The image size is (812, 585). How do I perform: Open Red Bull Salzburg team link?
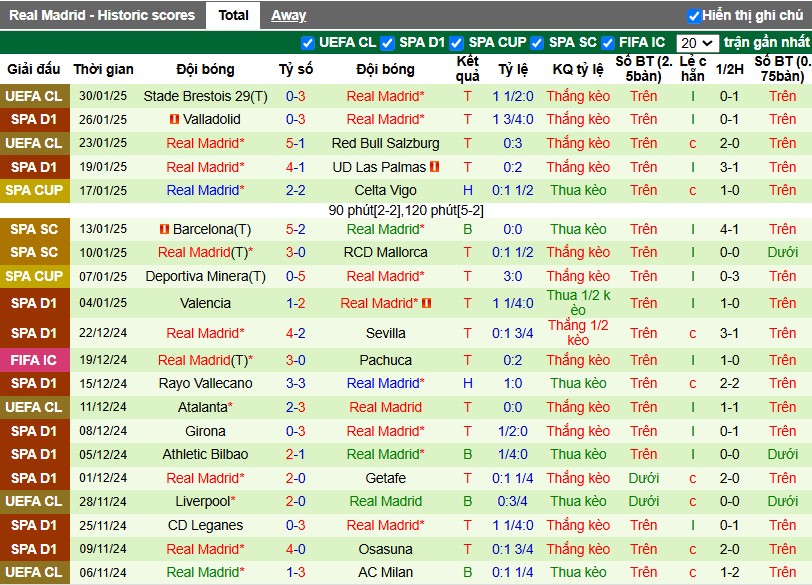point(385,143)
